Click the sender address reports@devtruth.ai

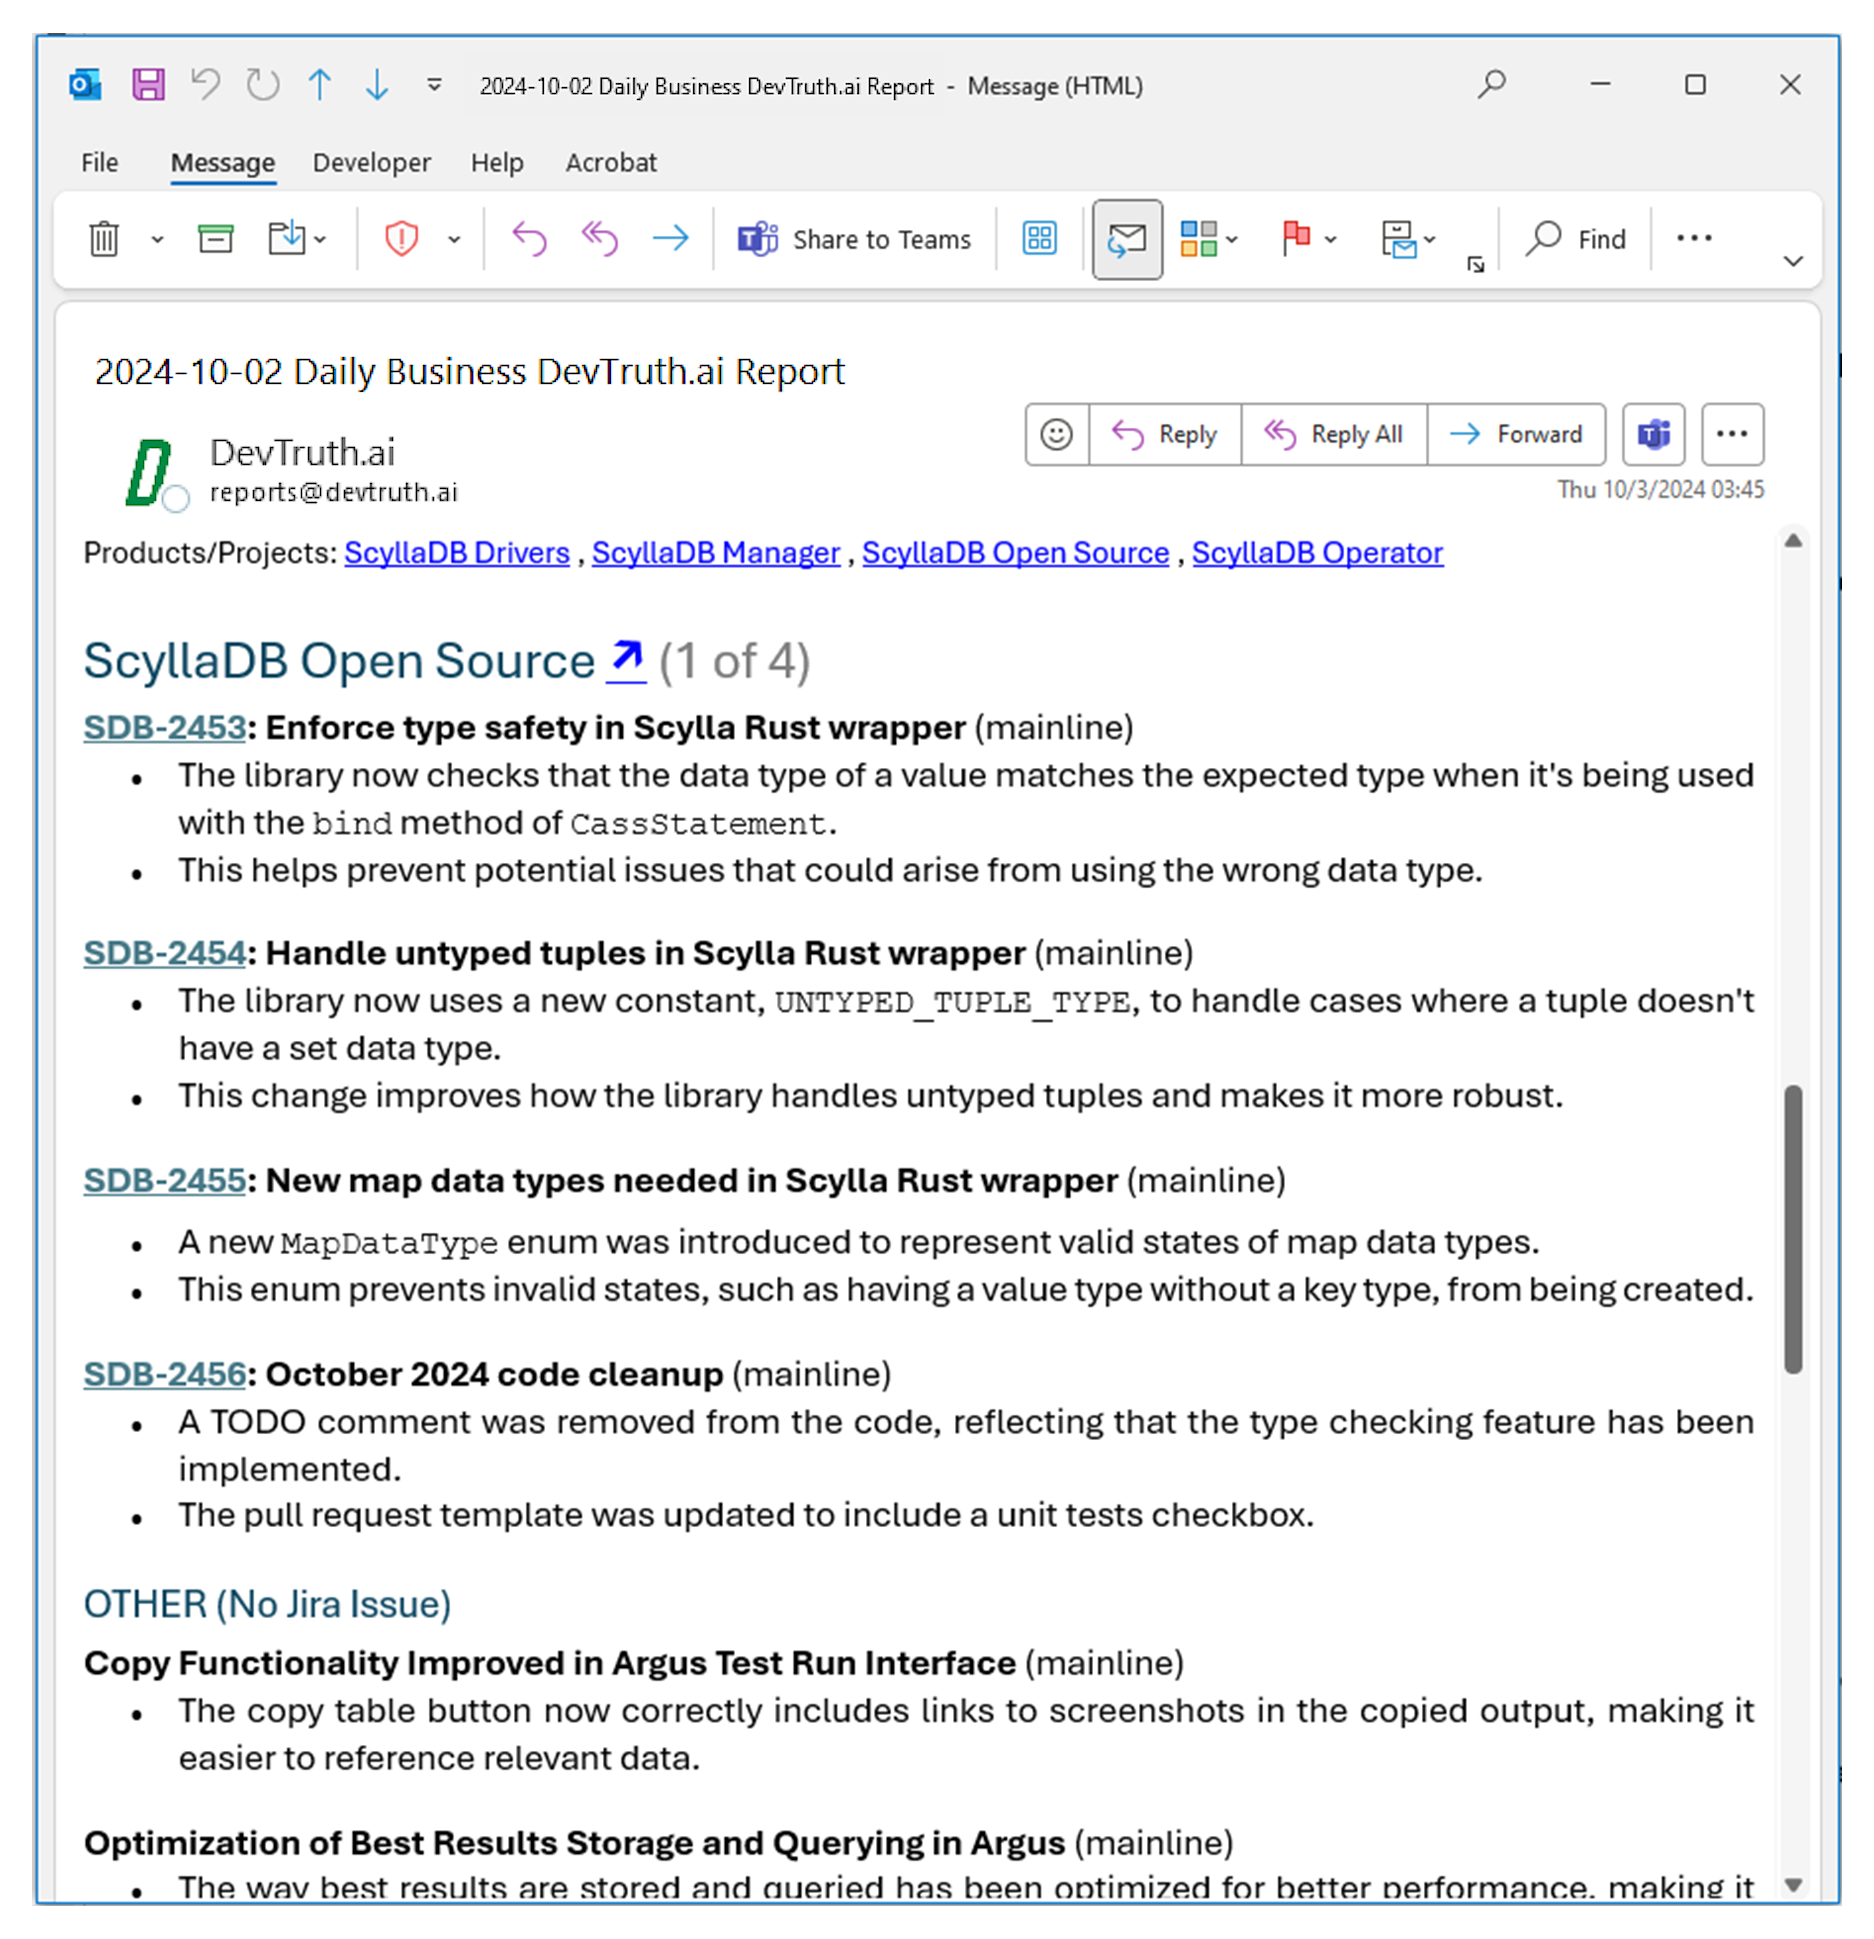pyautogui.click(x=334, y=492)
